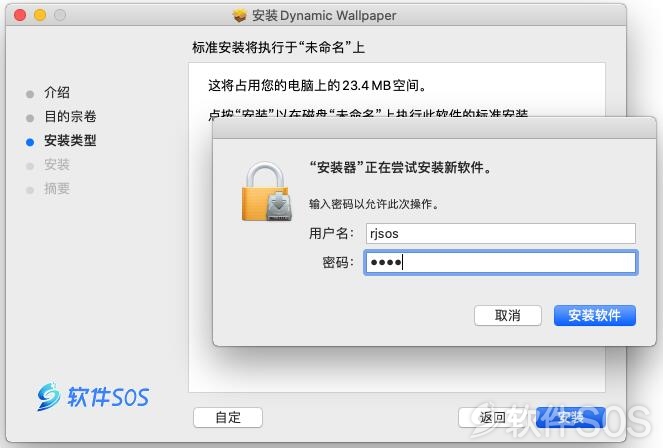Focus the 用户名 field containing rjsos
The height and width of the screenshot is (448, 663).
point(501,233)
